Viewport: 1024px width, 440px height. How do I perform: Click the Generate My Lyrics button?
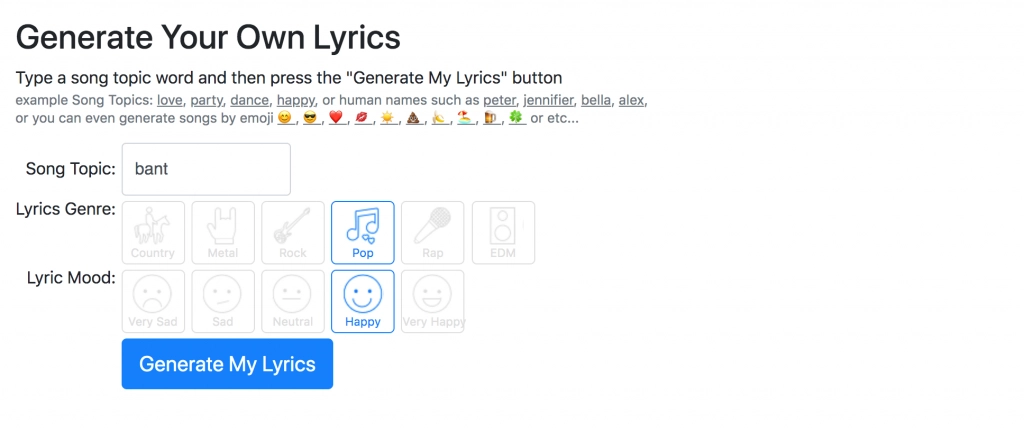point(227,364)
